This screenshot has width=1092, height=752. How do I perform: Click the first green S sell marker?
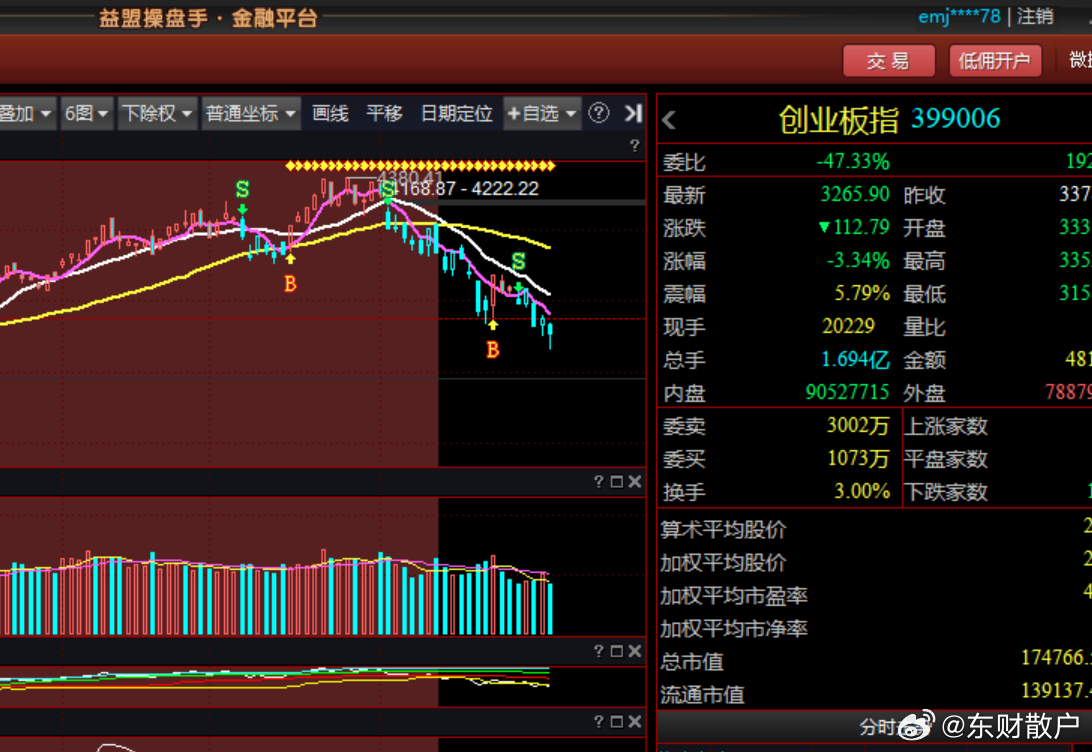coord(242,189)
